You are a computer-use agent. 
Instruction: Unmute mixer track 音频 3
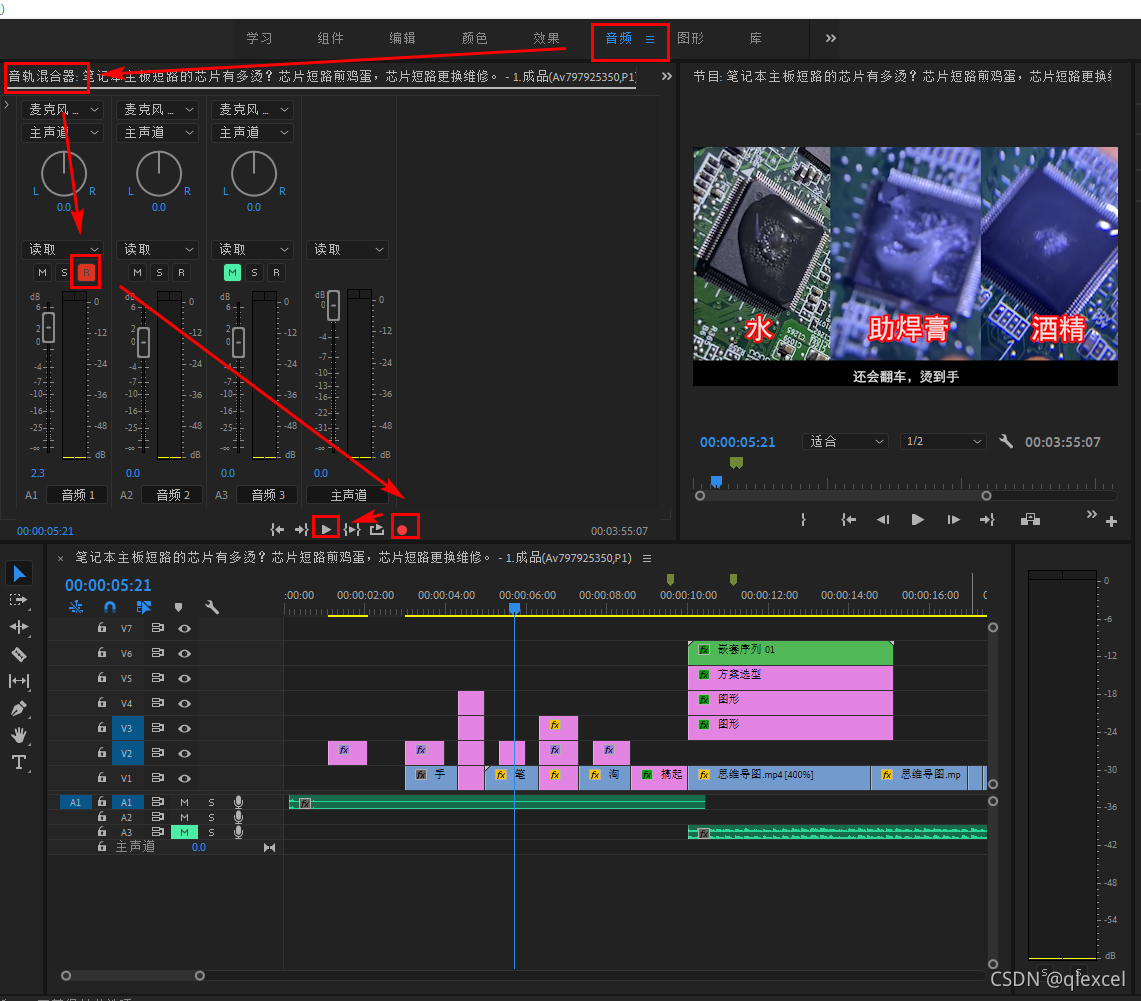232,272
